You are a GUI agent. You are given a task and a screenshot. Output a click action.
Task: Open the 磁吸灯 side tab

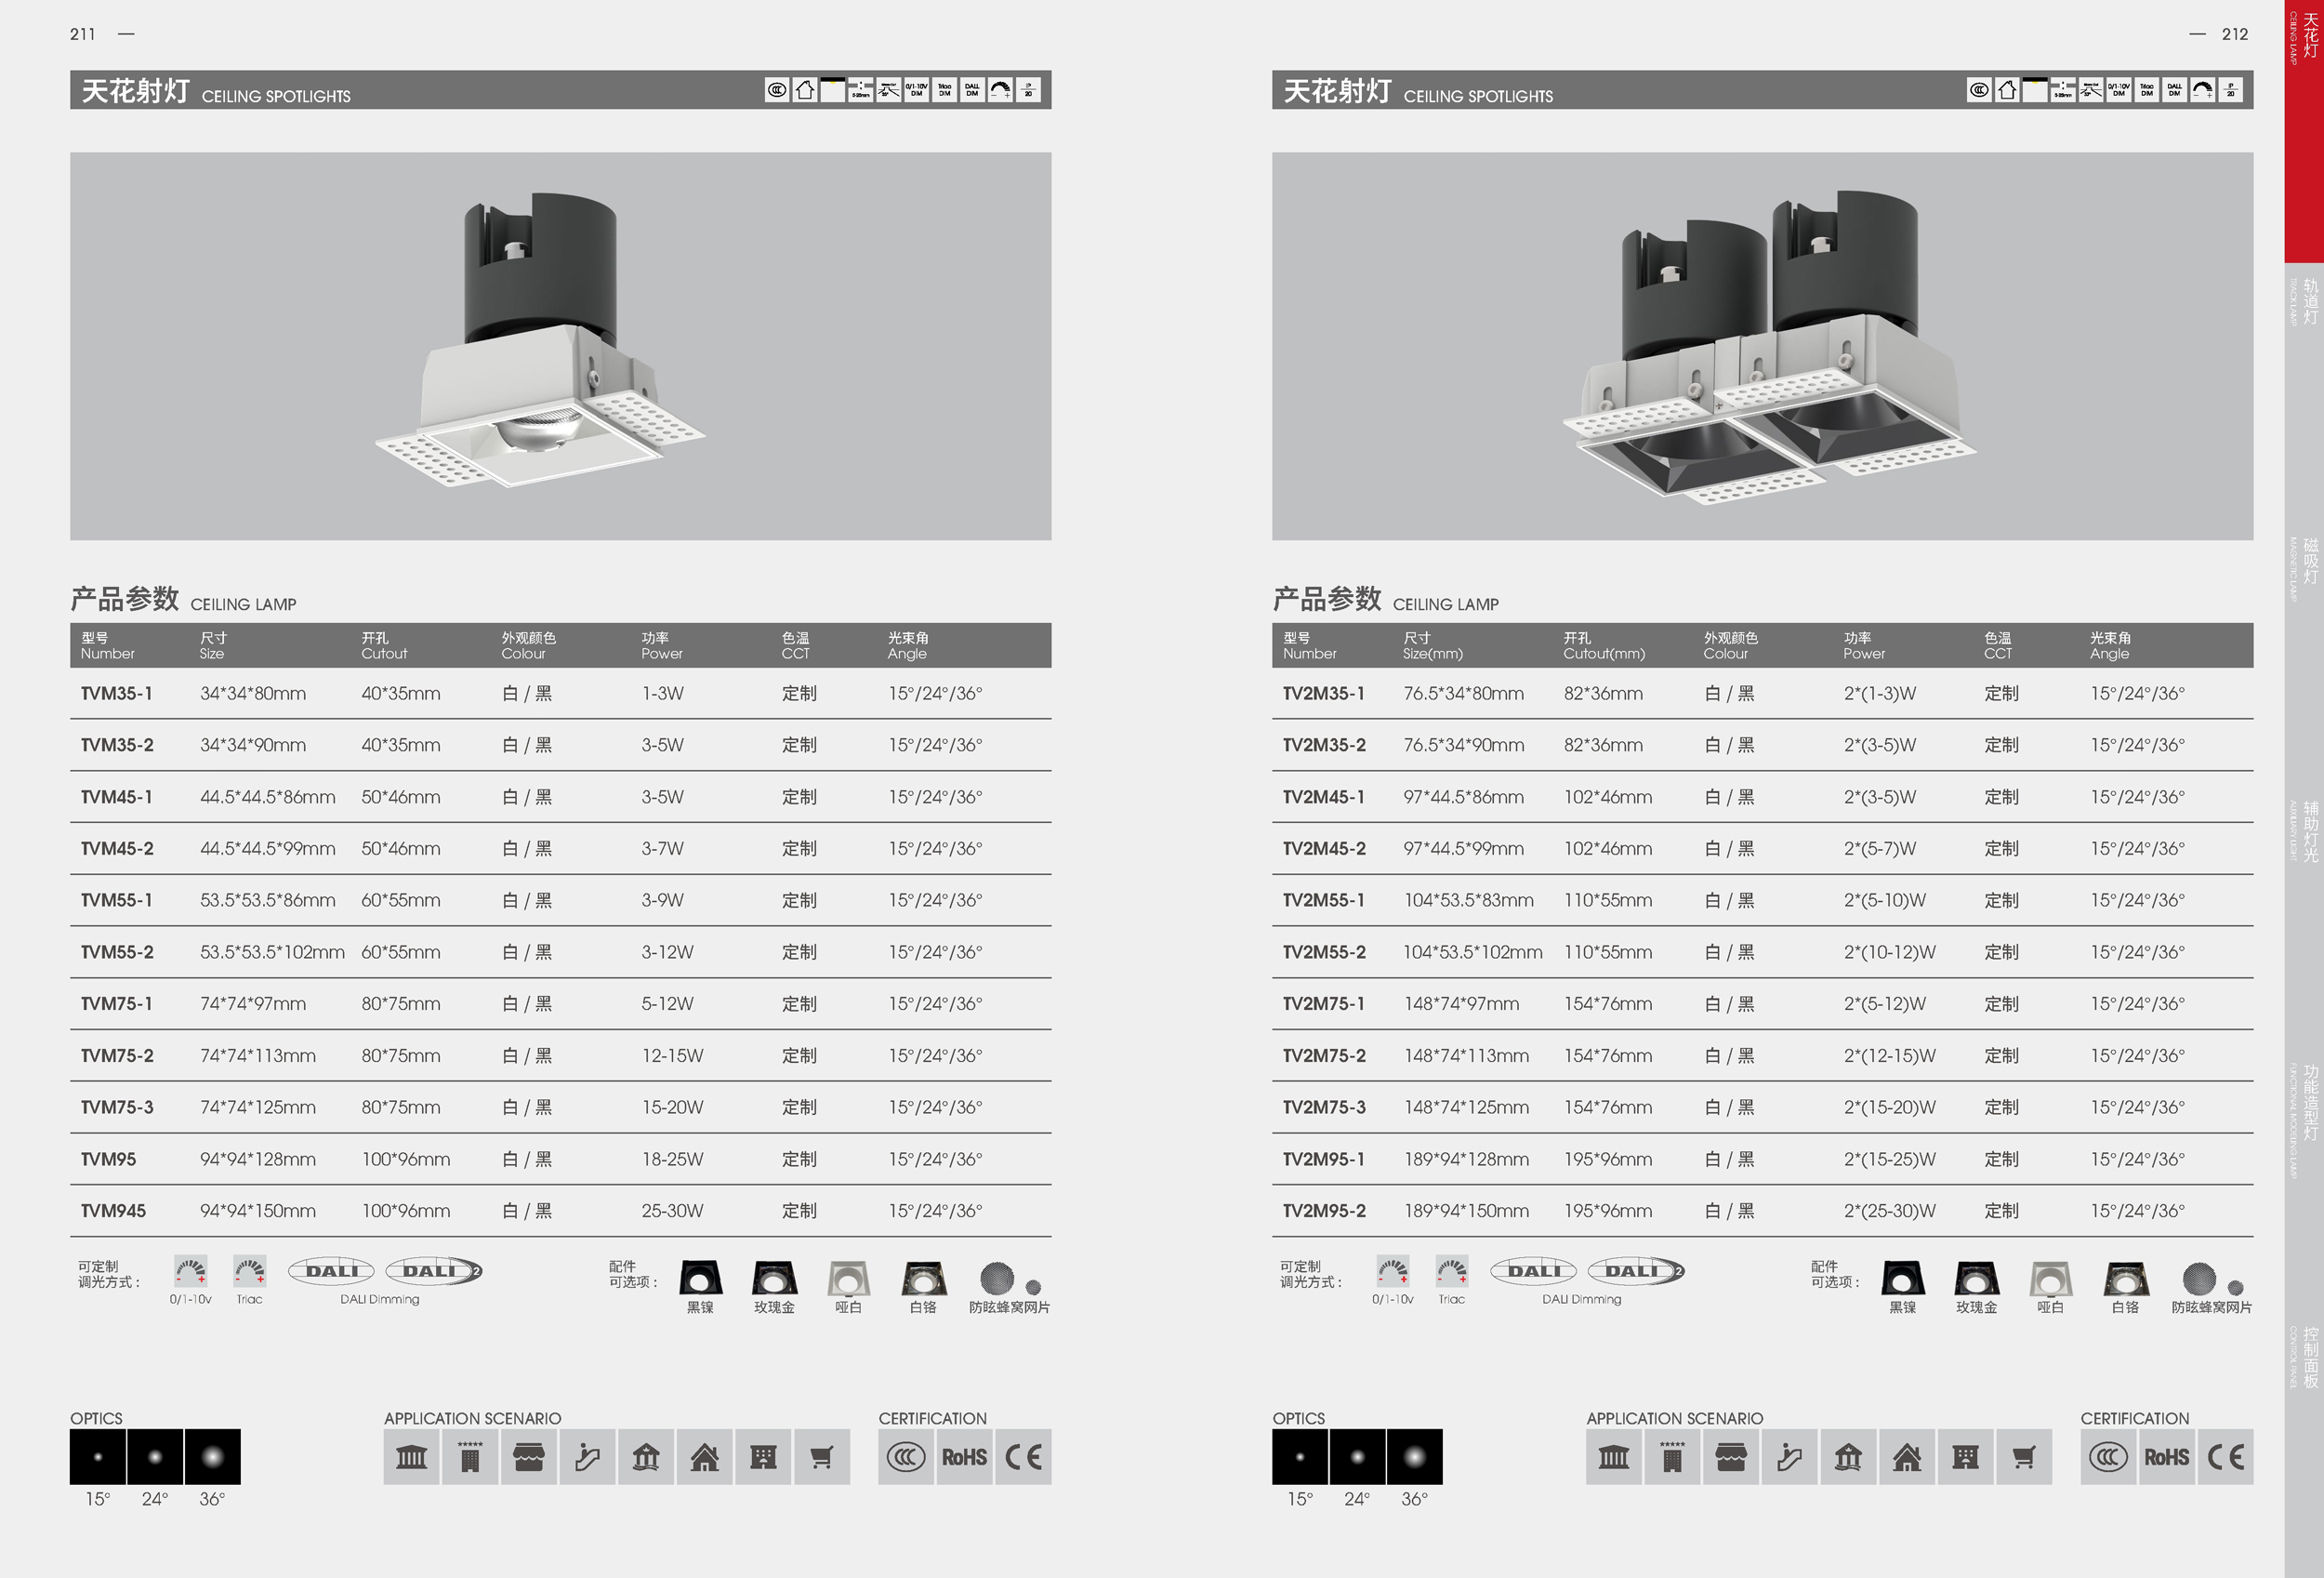click(2308, 562)
